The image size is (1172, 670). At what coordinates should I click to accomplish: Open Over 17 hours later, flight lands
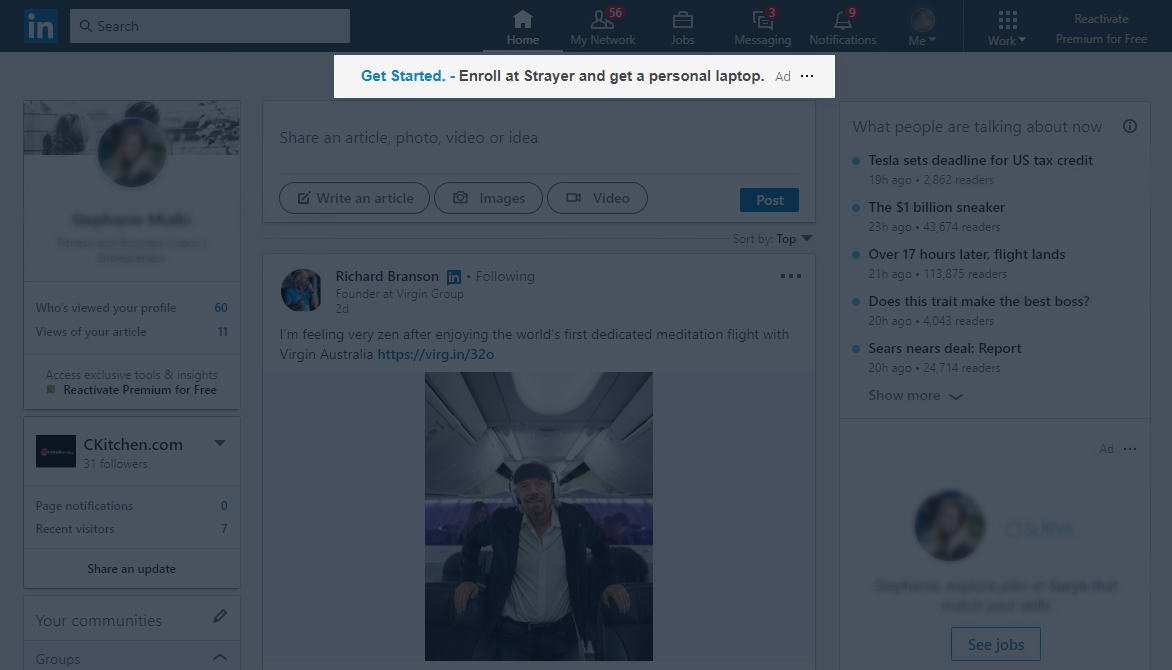(x=966, y=254)
